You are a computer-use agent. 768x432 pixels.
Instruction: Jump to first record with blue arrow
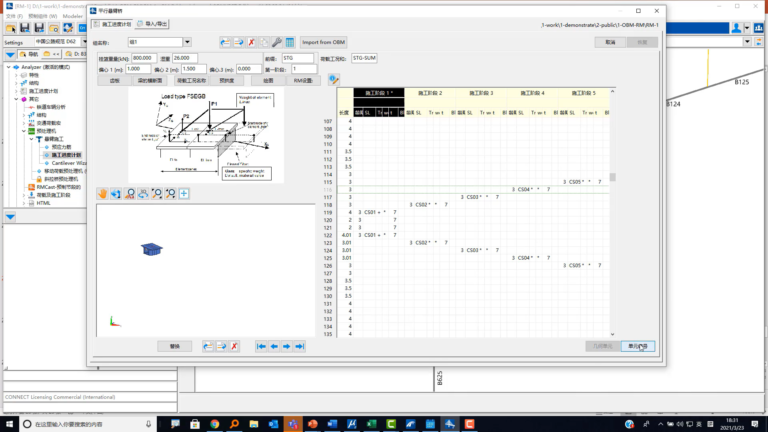click(x=261, y=346)
